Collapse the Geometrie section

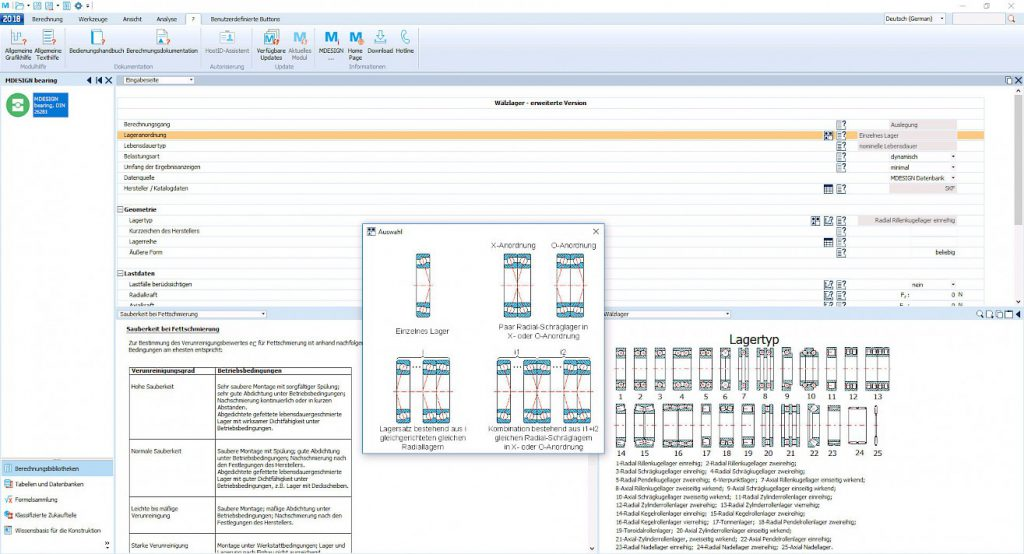120,209
